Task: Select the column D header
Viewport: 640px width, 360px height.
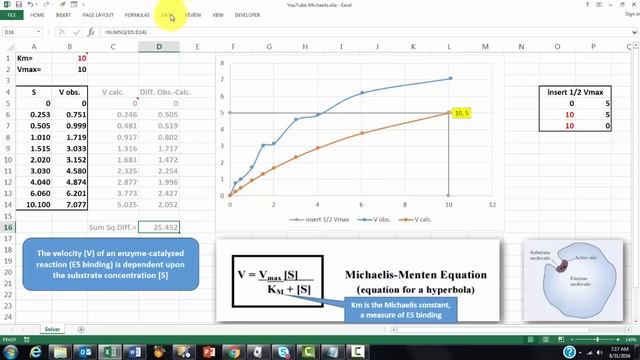Action: (159, 47)
